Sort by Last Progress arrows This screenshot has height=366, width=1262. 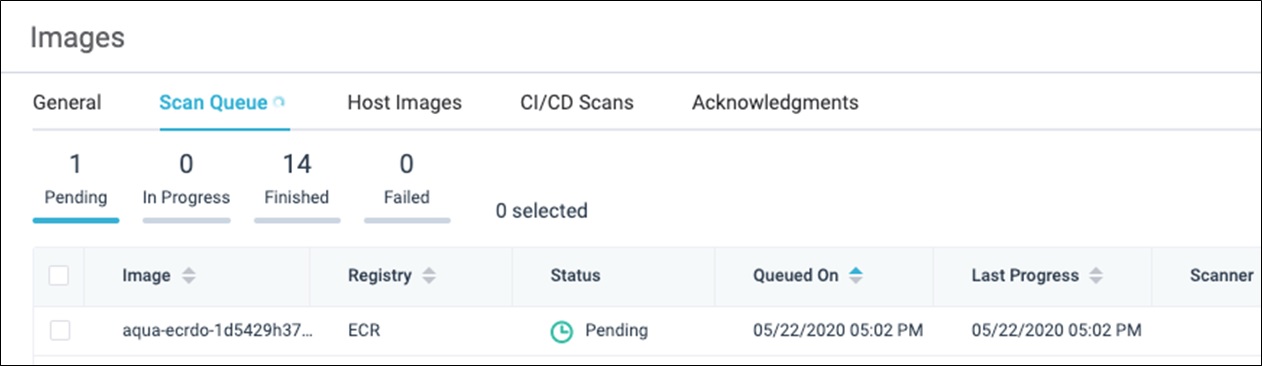[1096, 276]
